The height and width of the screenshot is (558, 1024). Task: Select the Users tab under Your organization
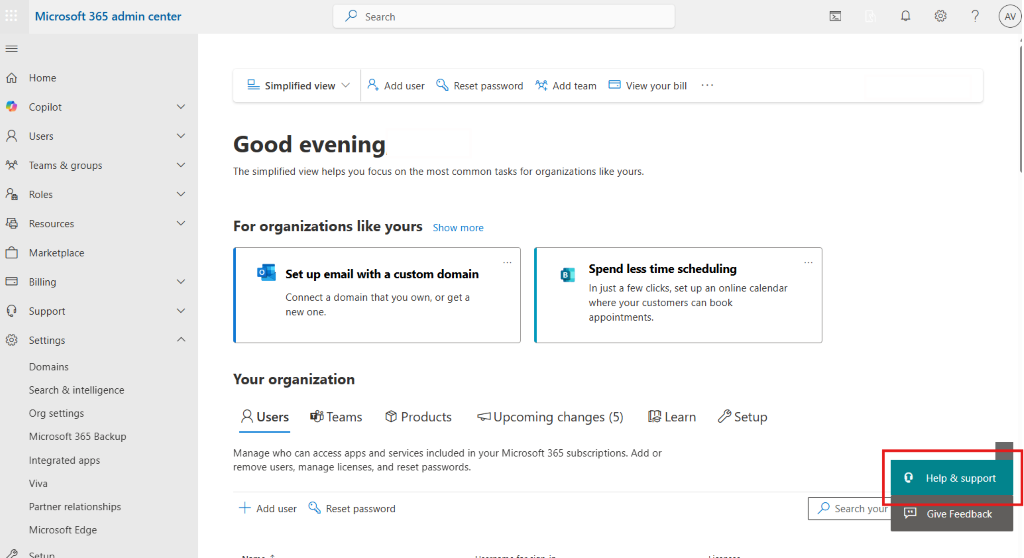click(x=264, y=417)
